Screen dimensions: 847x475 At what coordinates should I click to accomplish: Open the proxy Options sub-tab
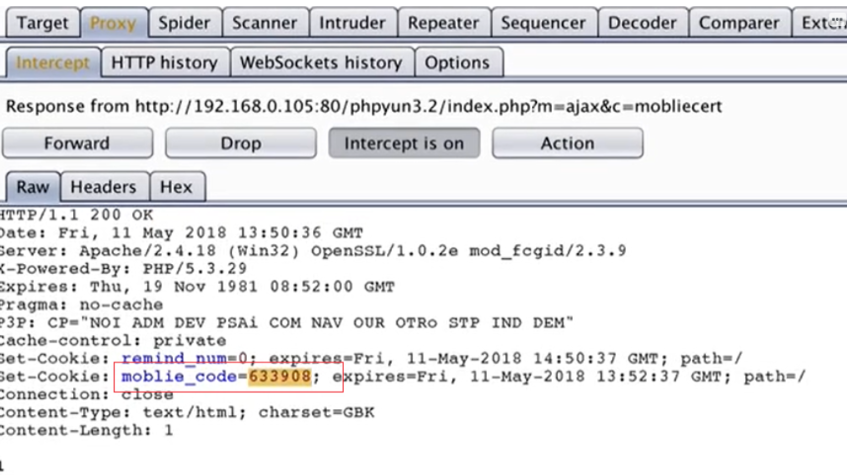click(457, 62)
